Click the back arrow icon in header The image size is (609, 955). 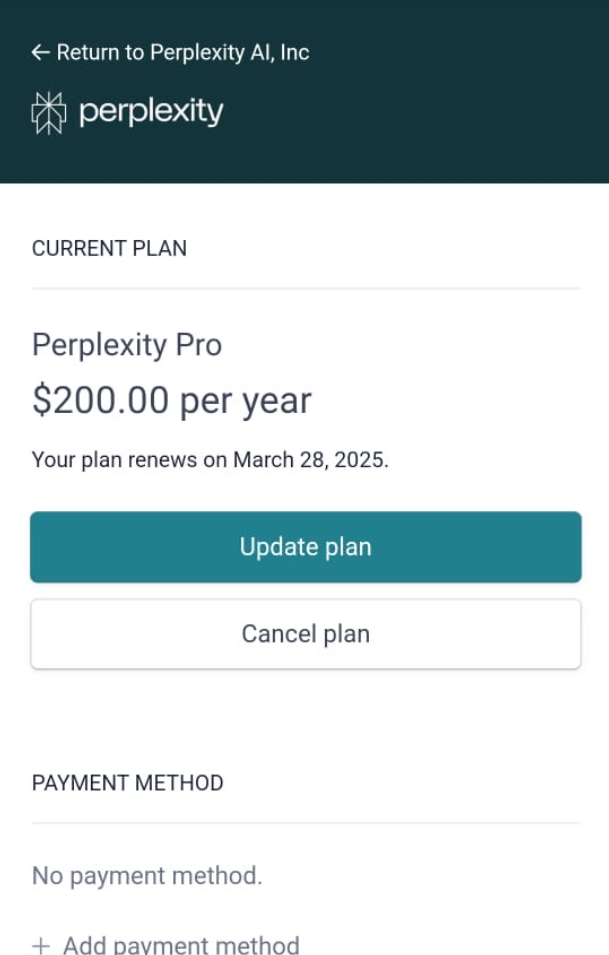point(40,53)
